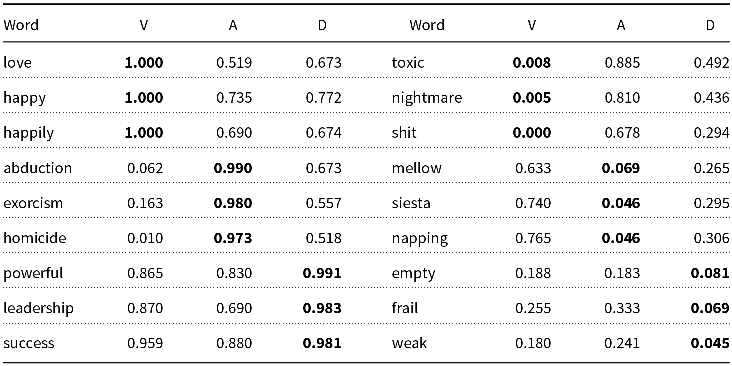Click the bold 0.973 homicide arousal value
Screen dimensions: 732x366
click(x=233, y=238)
